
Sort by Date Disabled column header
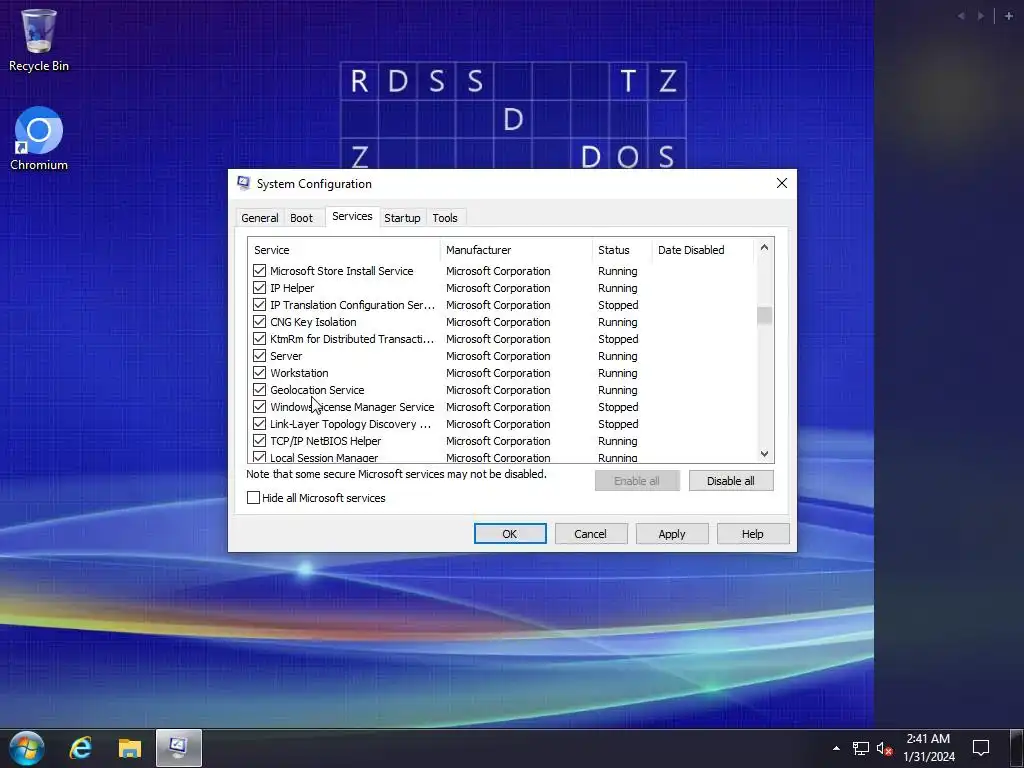point(703,250)
